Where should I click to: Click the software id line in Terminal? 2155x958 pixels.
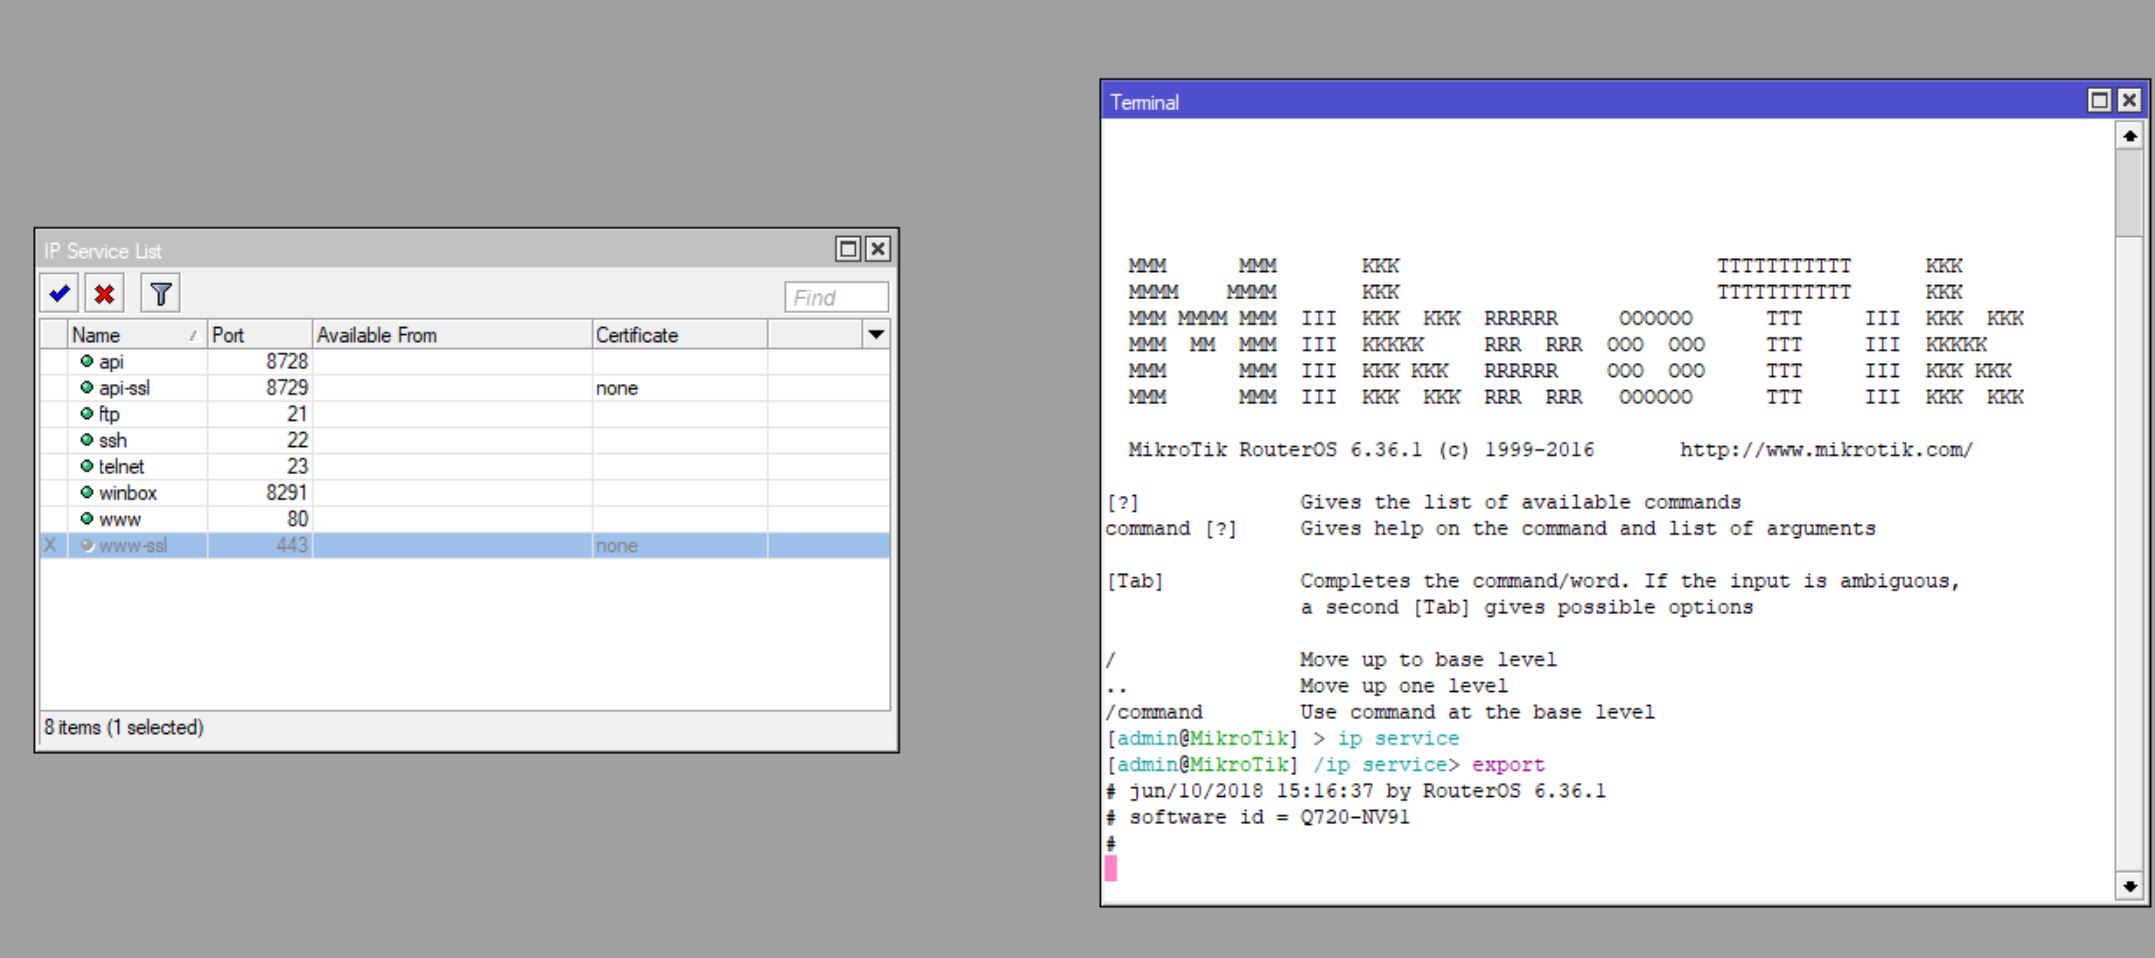(x=1258, y=817)
